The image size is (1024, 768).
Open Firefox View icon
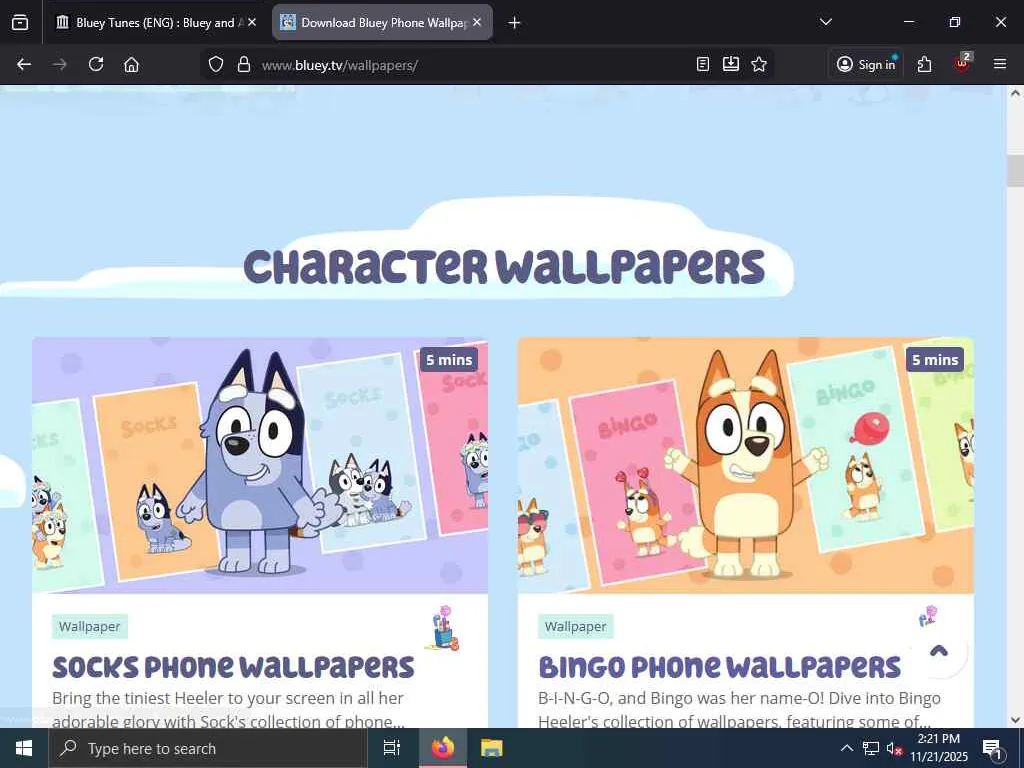tap(20, 23)
